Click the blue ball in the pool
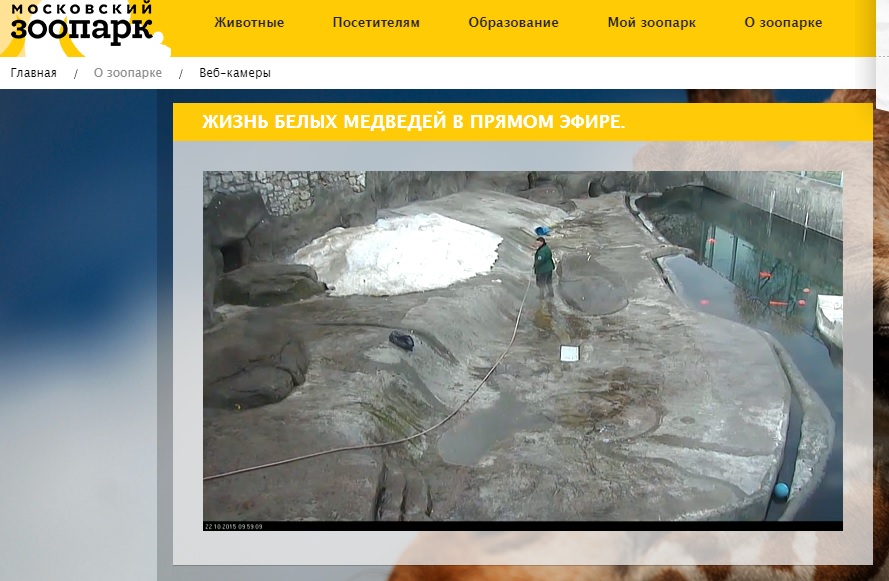Image resolution: width=889 pixels, height=581 pixels. (x=781, y=490)
